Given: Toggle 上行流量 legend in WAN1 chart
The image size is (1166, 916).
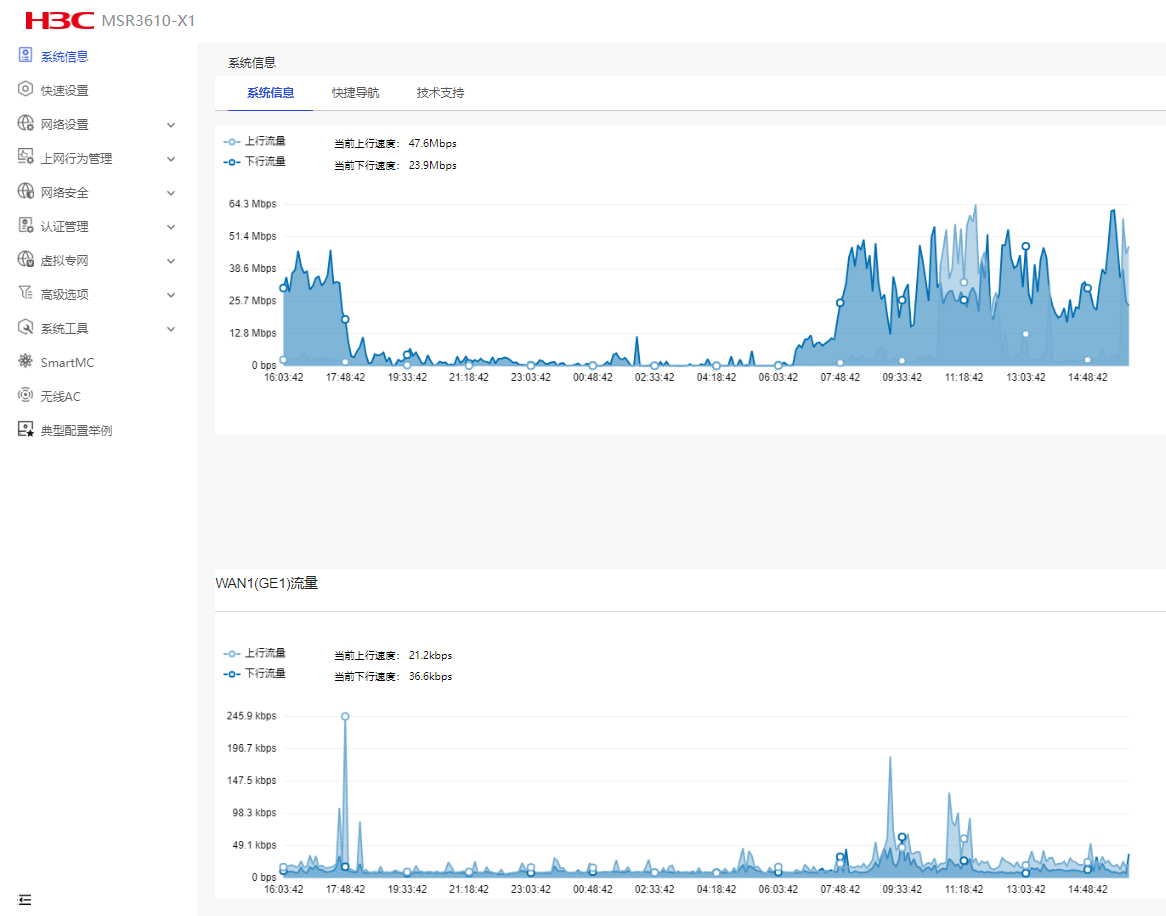Looking at the screenshot, I should (254, 654).
